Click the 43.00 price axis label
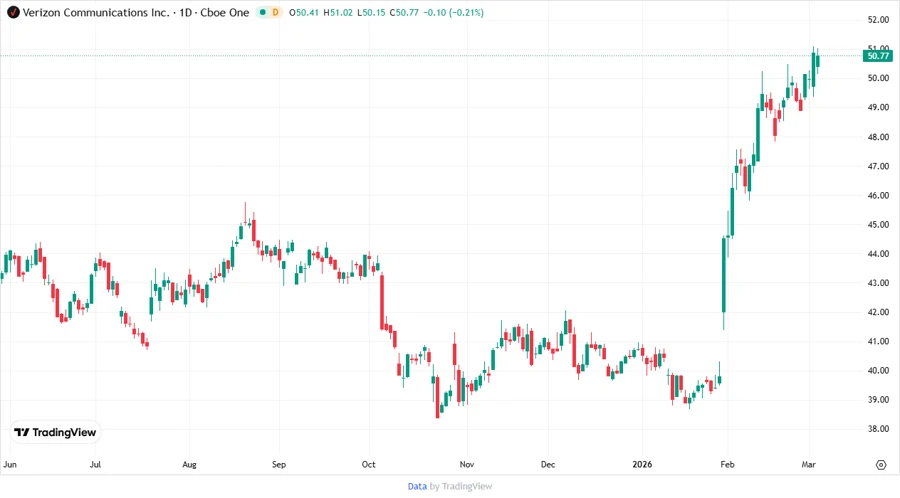 click(x=878, y=283)
